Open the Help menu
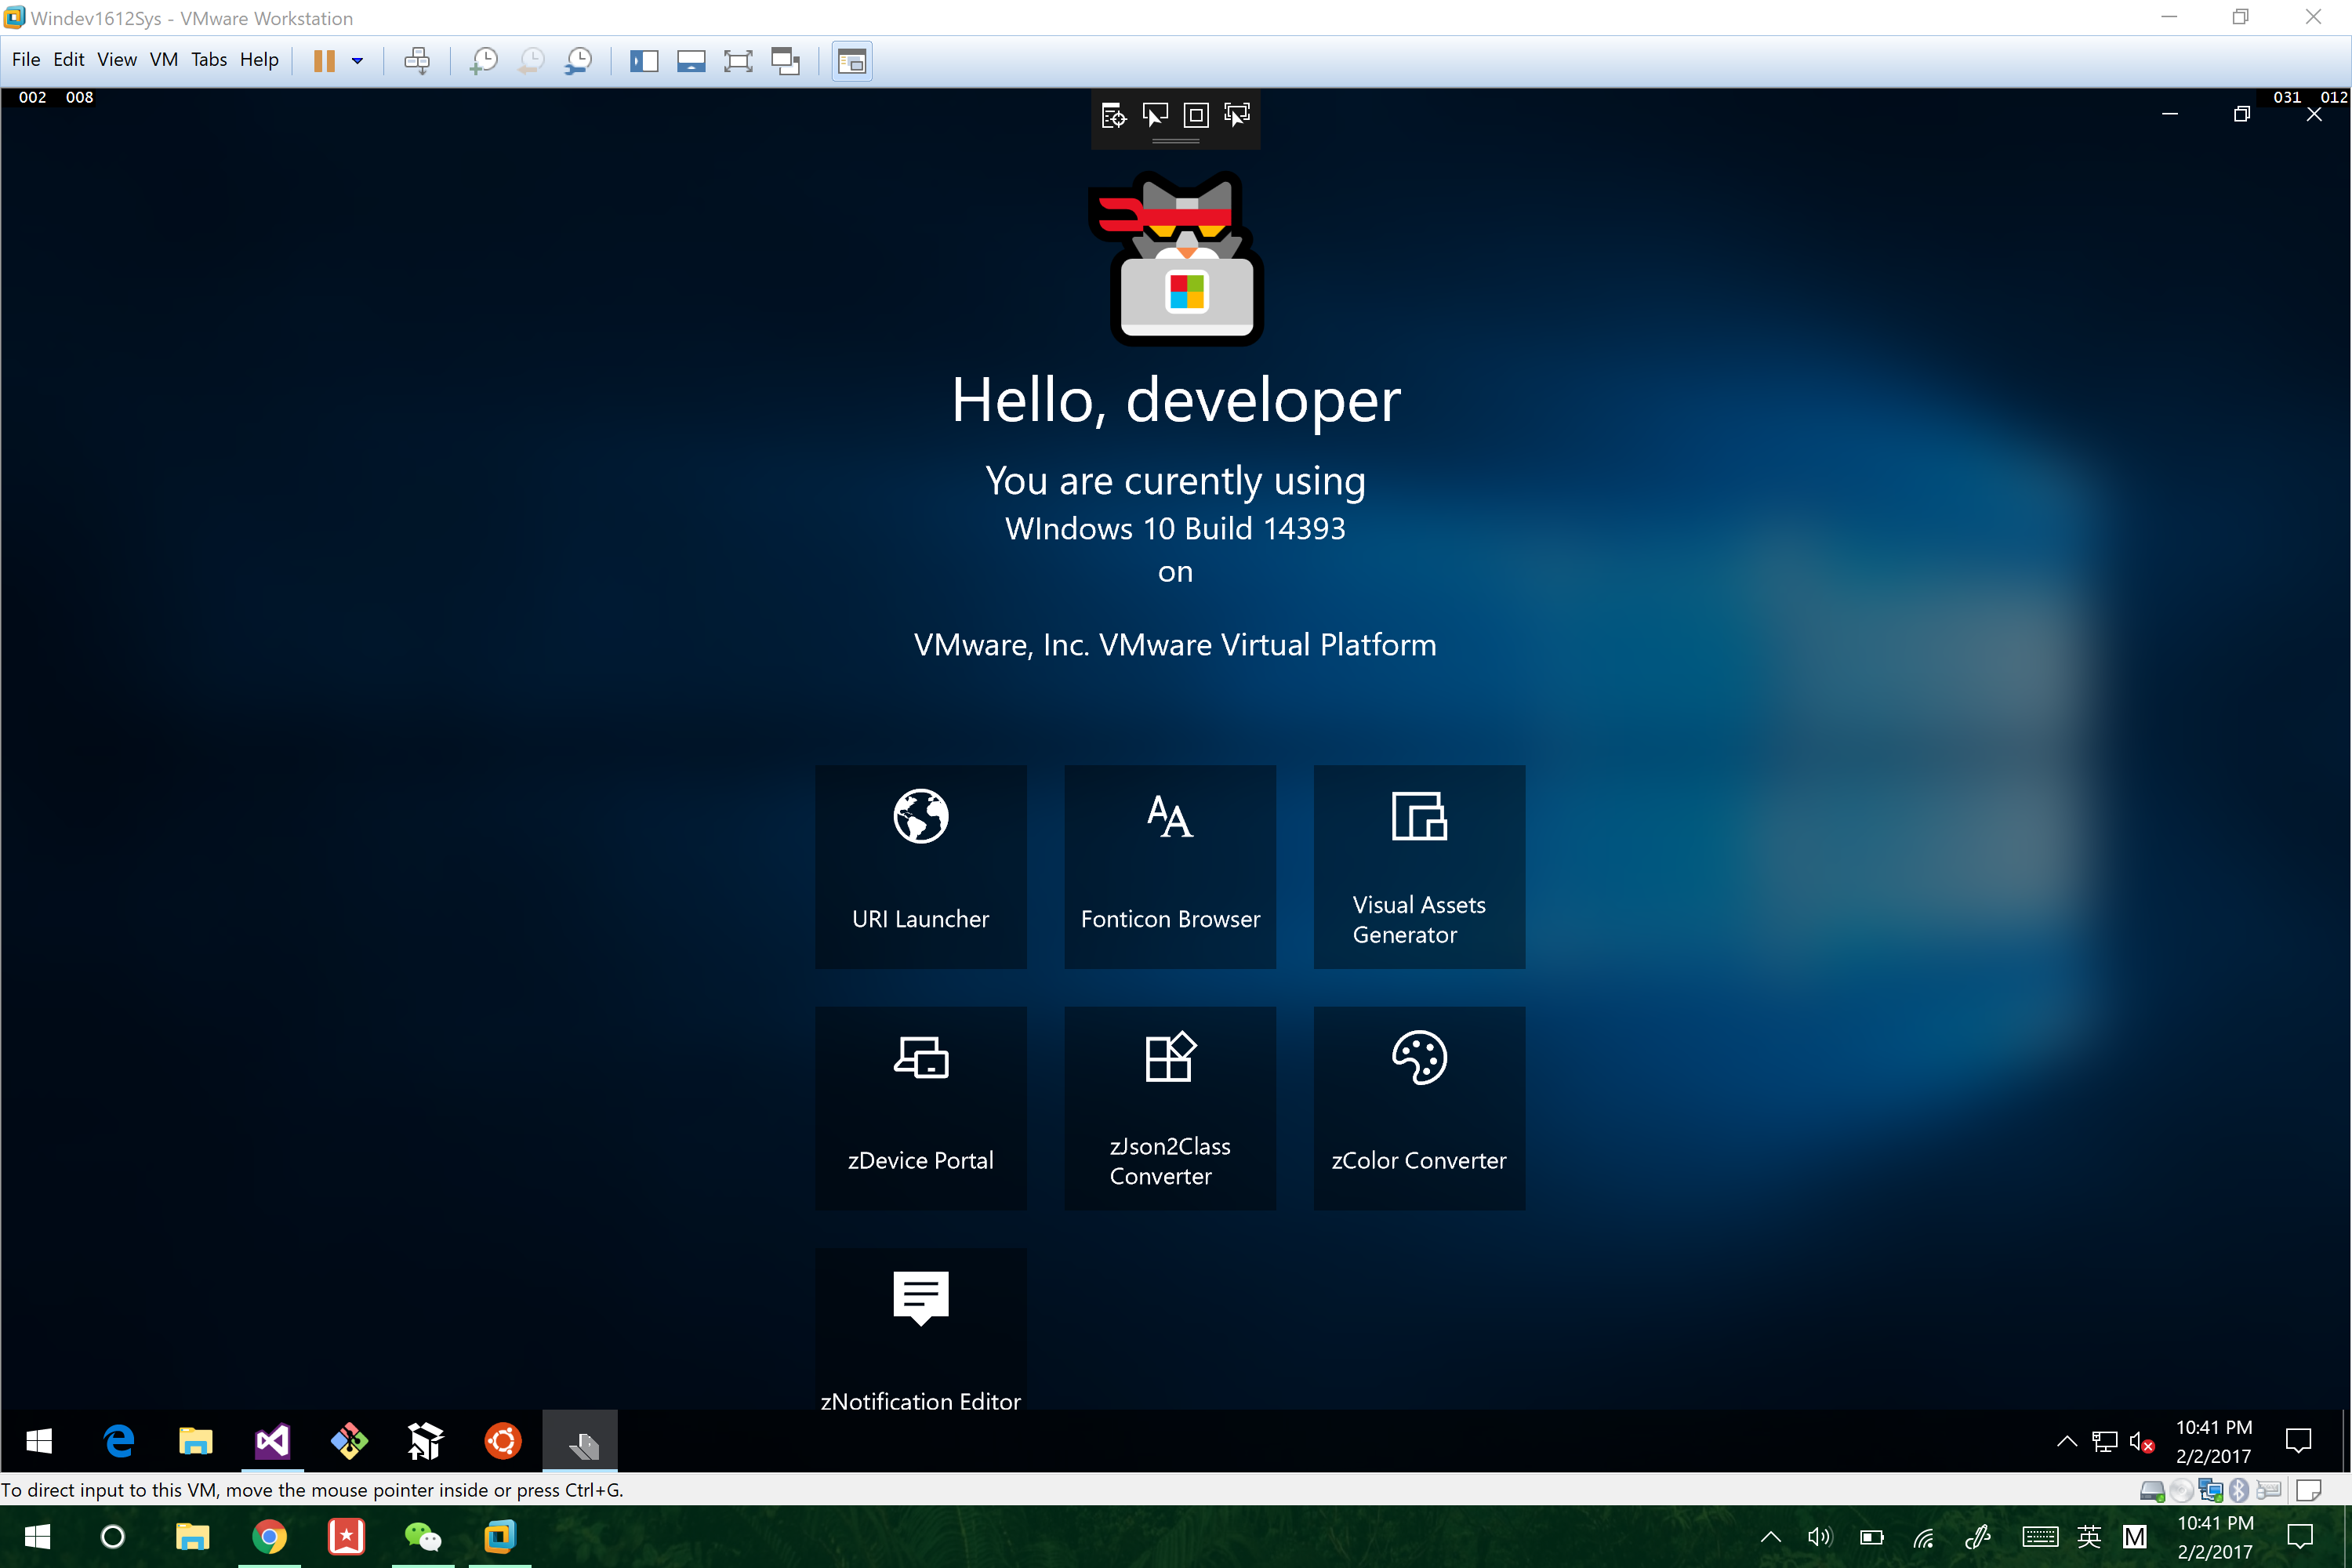Screen dimensions: 2352x1568 click(259, 60)
